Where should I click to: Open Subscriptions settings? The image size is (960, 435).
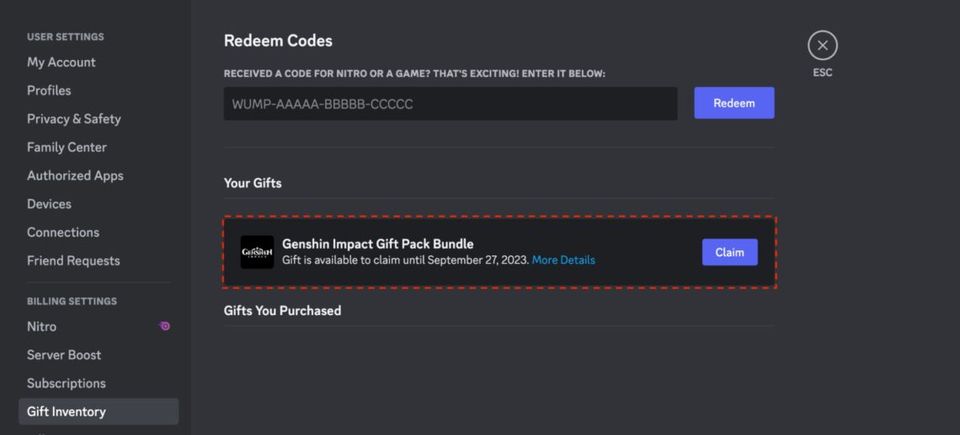[66, 383]
